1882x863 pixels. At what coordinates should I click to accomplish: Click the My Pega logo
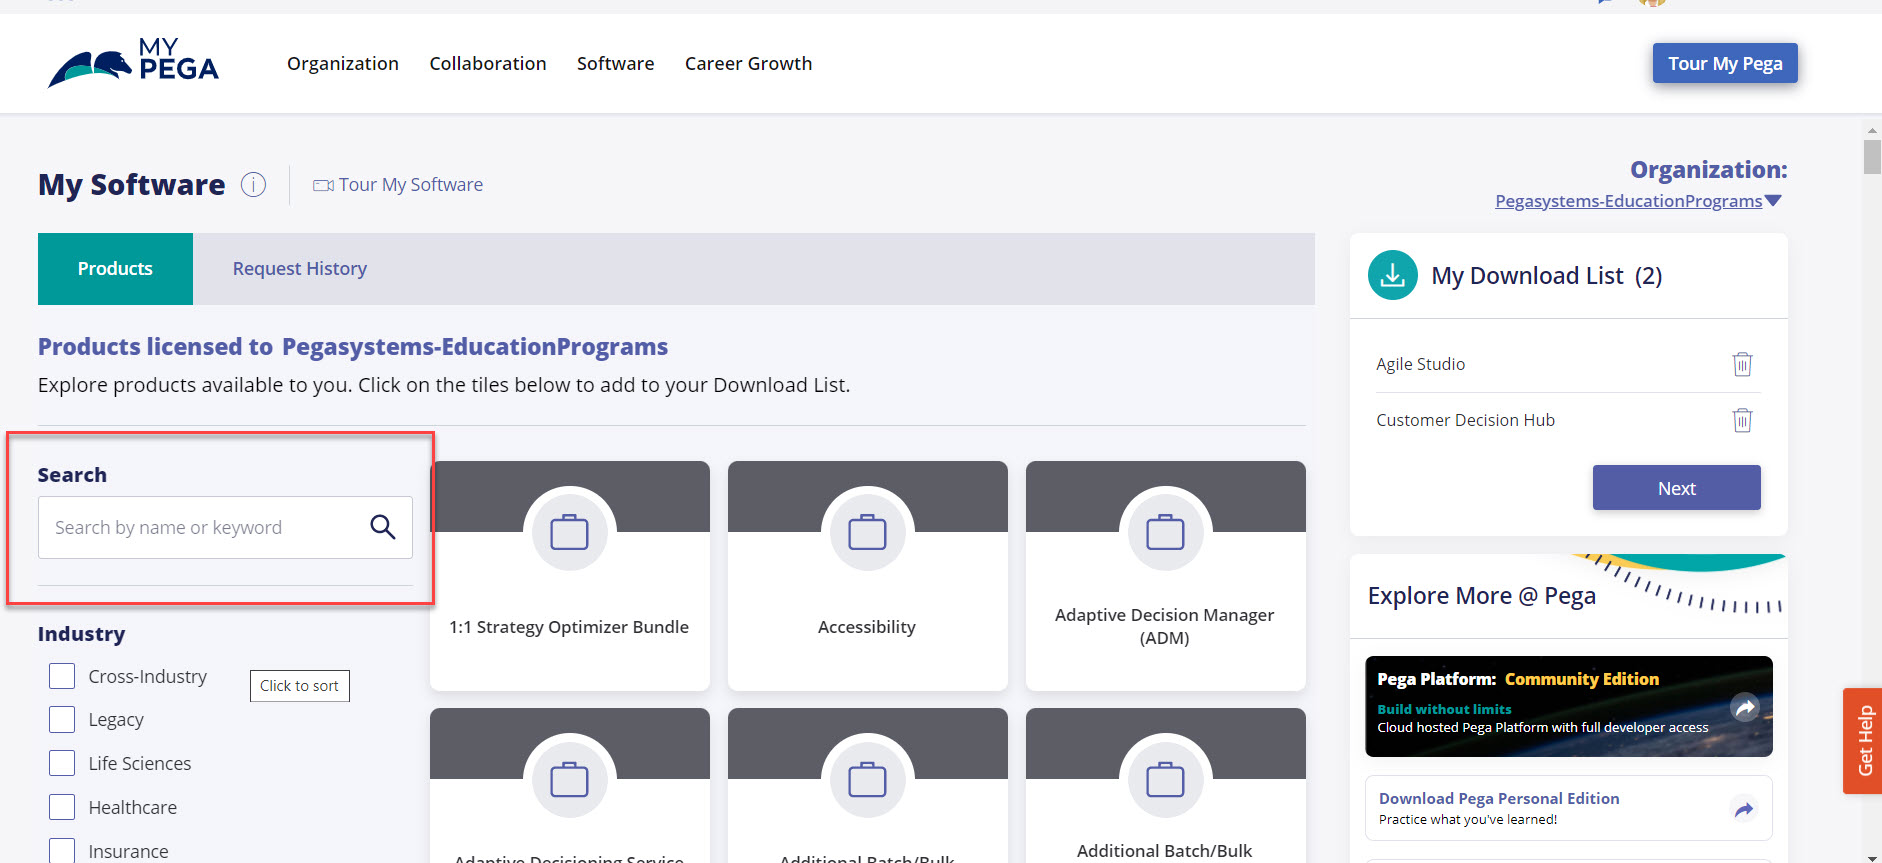(x=133, y=63)
